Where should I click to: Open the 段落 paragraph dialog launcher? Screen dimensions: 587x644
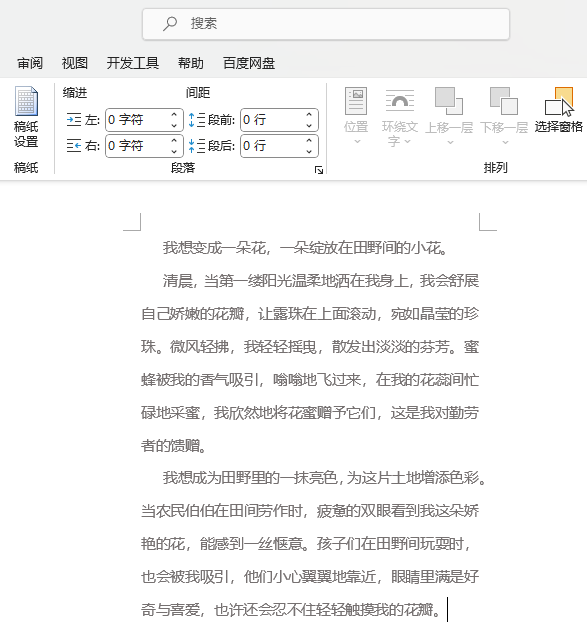click(319, 170)
